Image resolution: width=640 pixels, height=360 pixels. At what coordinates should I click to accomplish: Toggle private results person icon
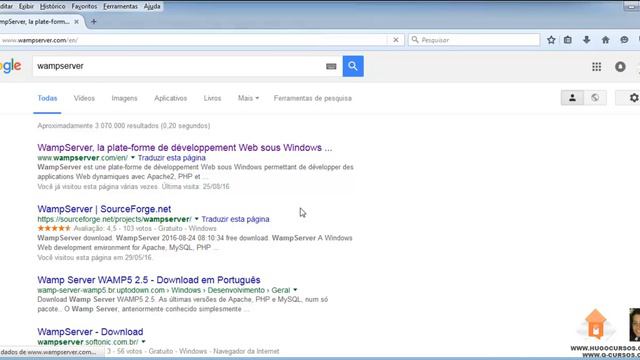pos(572,98)
